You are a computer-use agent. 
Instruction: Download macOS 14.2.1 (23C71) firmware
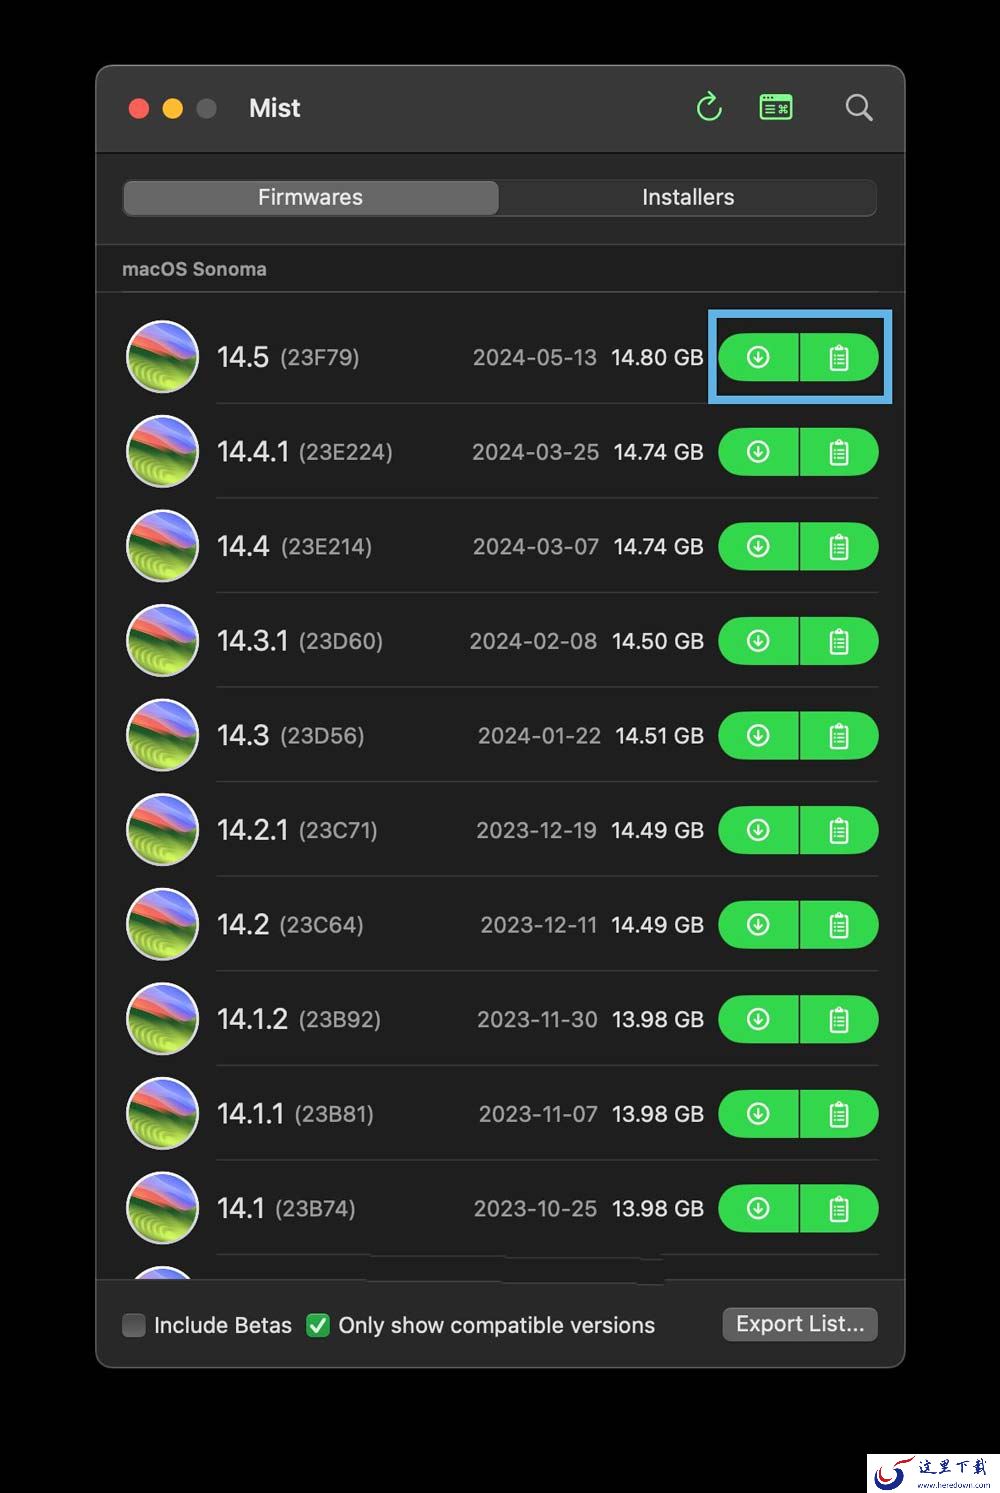click(758, 830)
